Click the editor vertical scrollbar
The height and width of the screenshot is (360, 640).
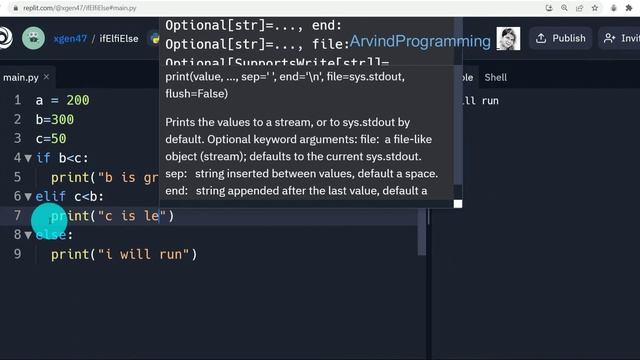click(x=422, y=232)
